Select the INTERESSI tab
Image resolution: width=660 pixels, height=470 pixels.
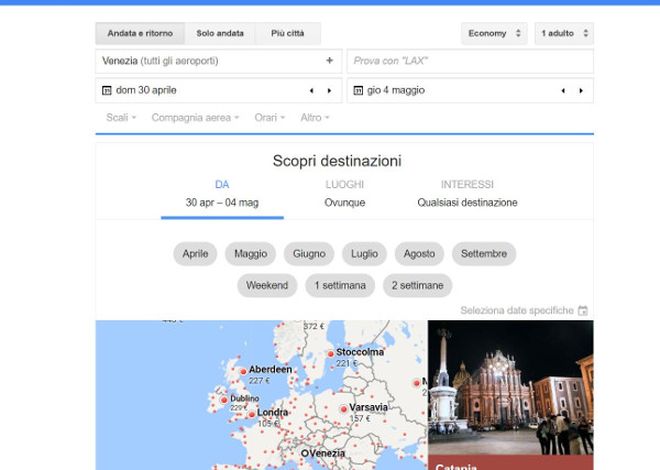tap(467, 194)
